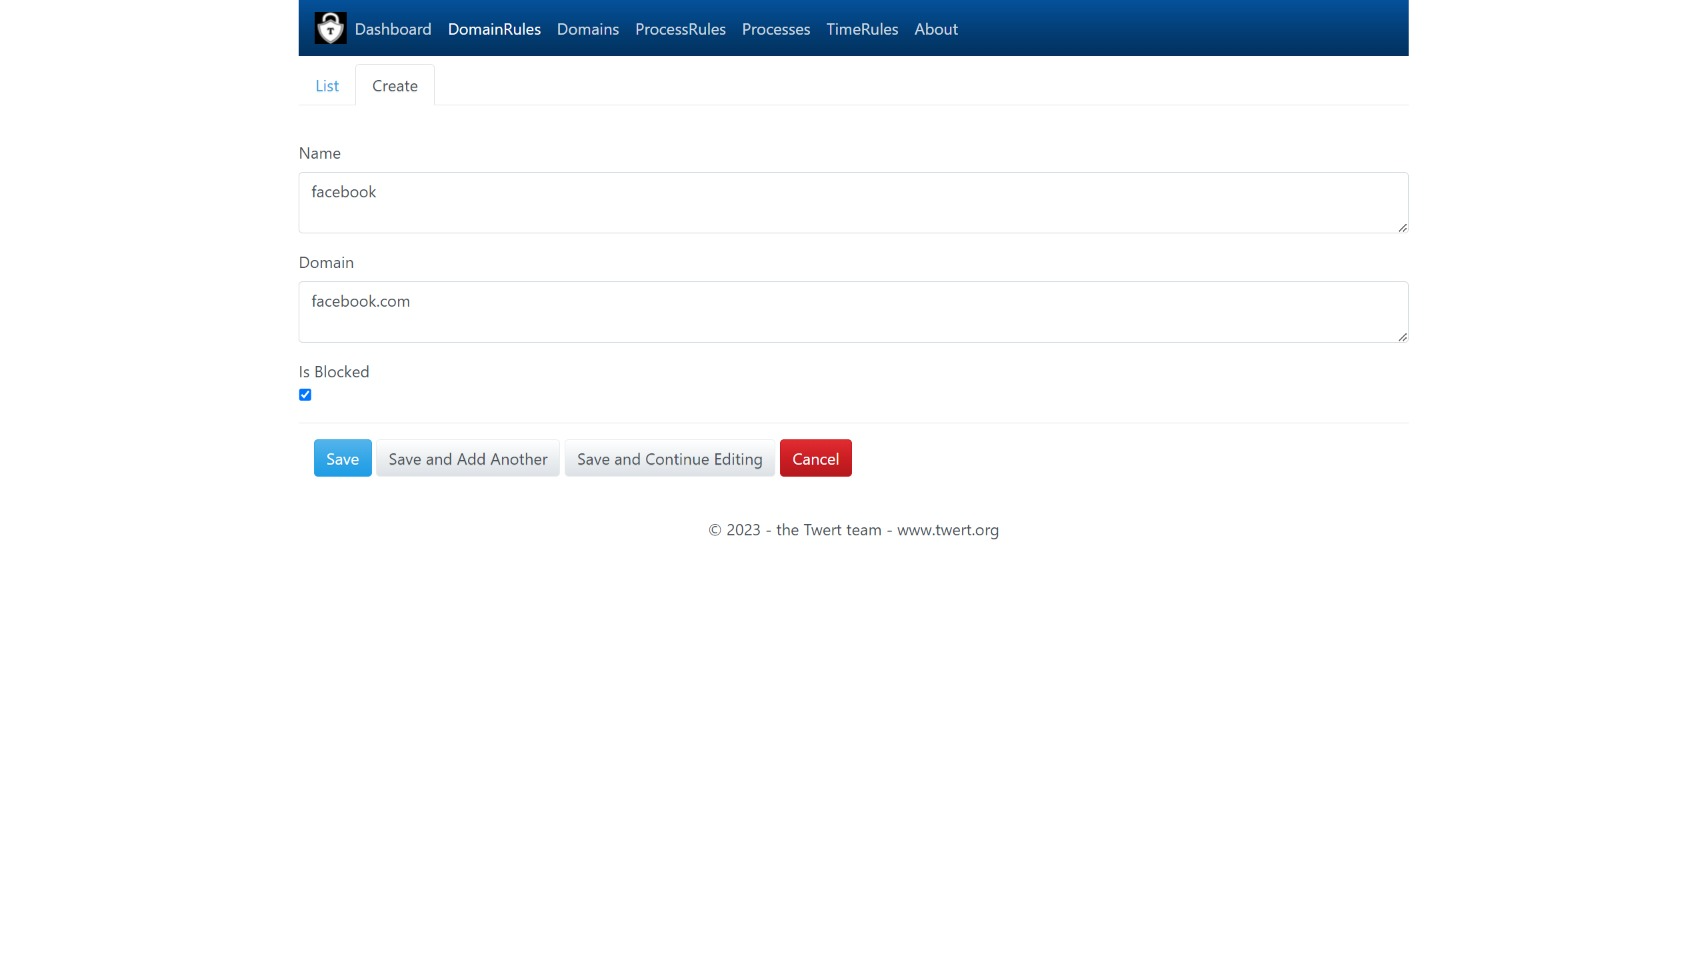Screen dimensions: 1707x960
Task: Click Save and Continue Editing
Action: tap(670, 458)
